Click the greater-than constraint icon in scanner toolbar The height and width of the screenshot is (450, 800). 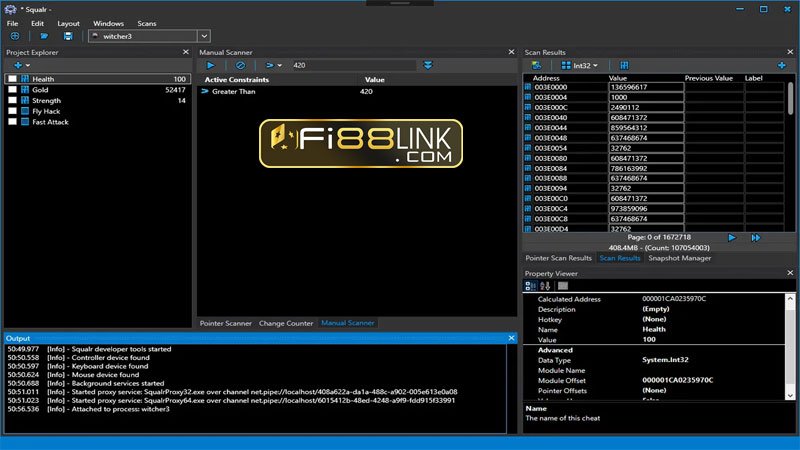click(269, 65)
